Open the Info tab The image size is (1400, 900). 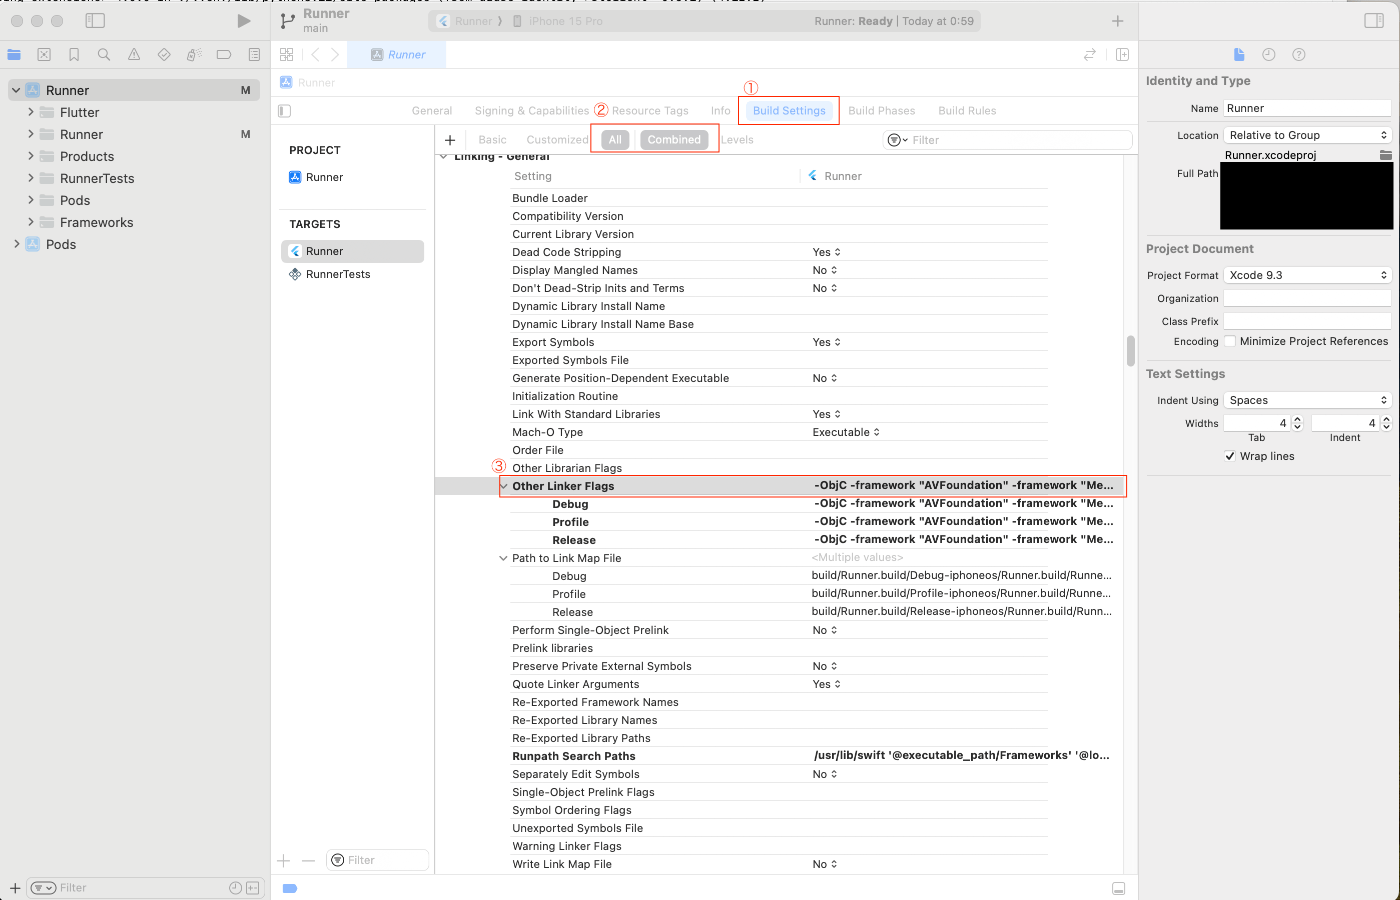tap(721, 111)
